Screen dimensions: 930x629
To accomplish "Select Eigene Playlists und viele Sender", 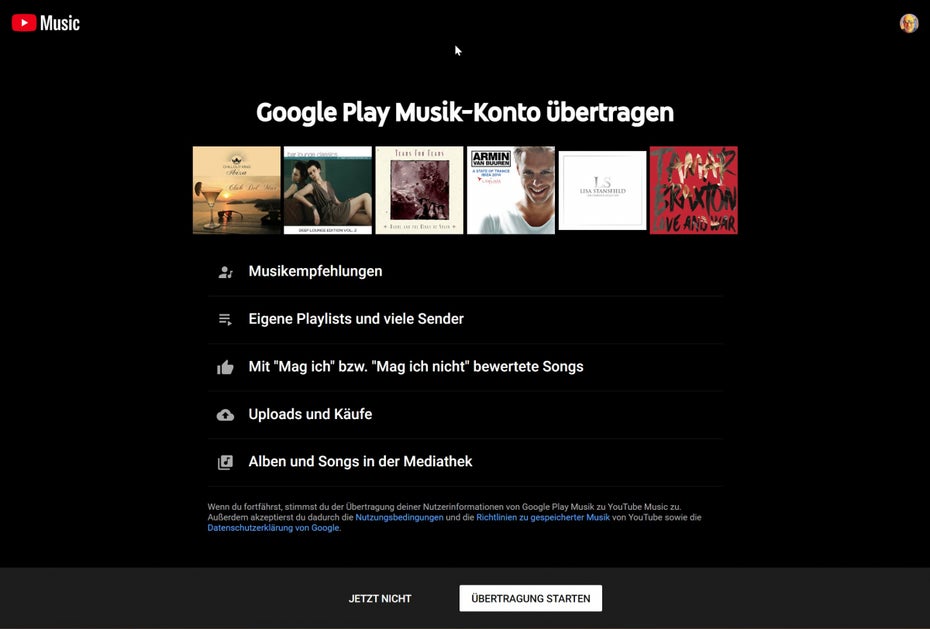I will pyautogui.click(x=465, y=319).
